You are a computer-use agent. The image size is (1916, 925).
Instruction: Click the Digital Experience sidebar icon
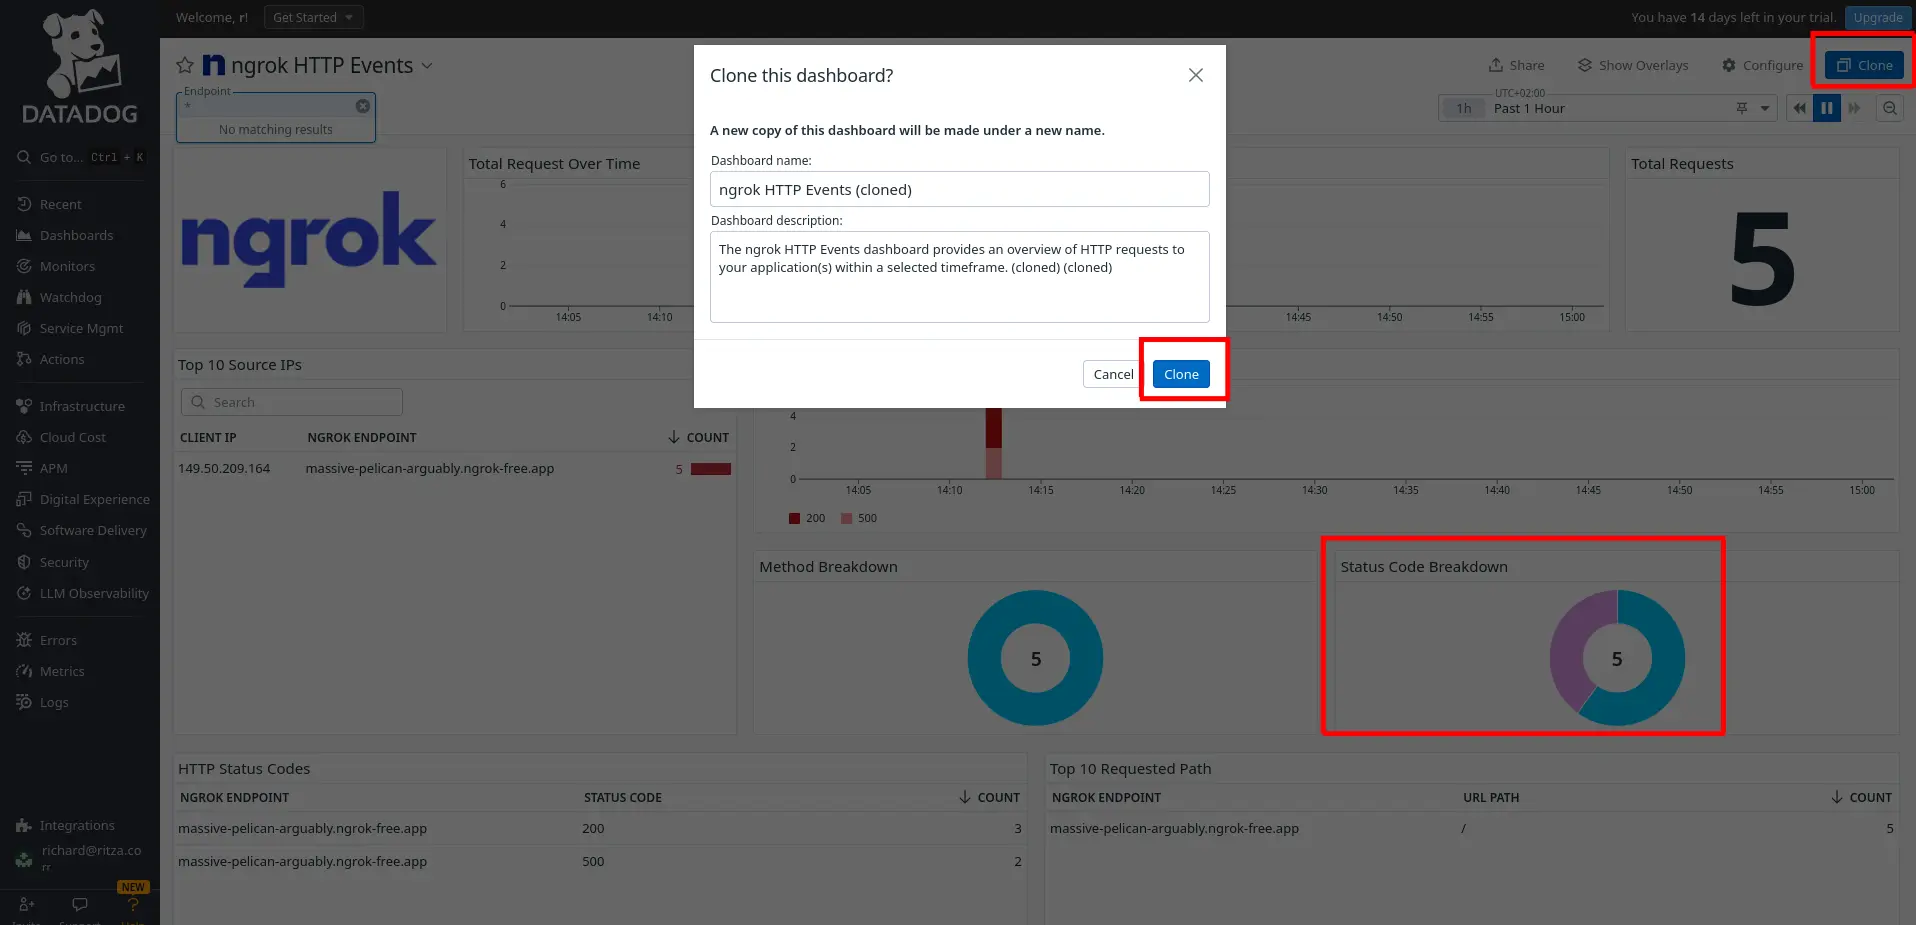coord(24,499)
